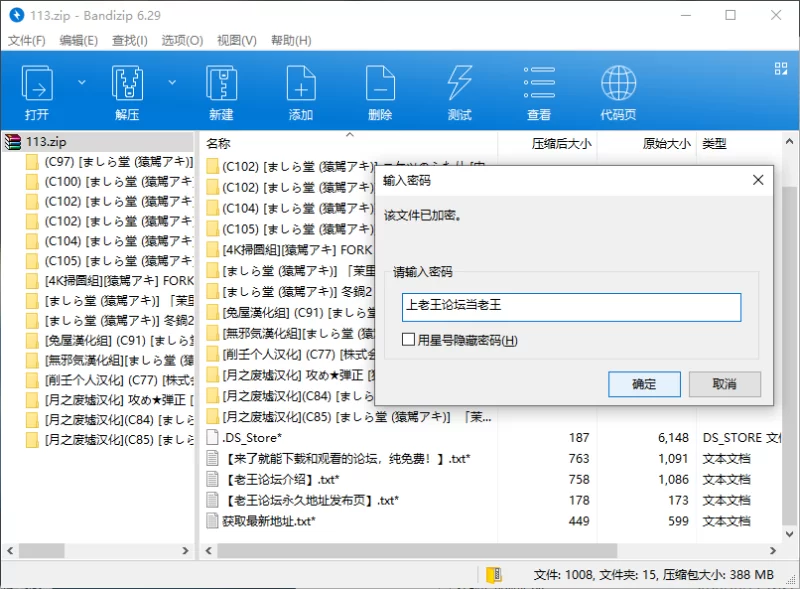800x589 pixels.
Task: Toggle the view-mode grid icon at top right
Action: coord(781,68)
